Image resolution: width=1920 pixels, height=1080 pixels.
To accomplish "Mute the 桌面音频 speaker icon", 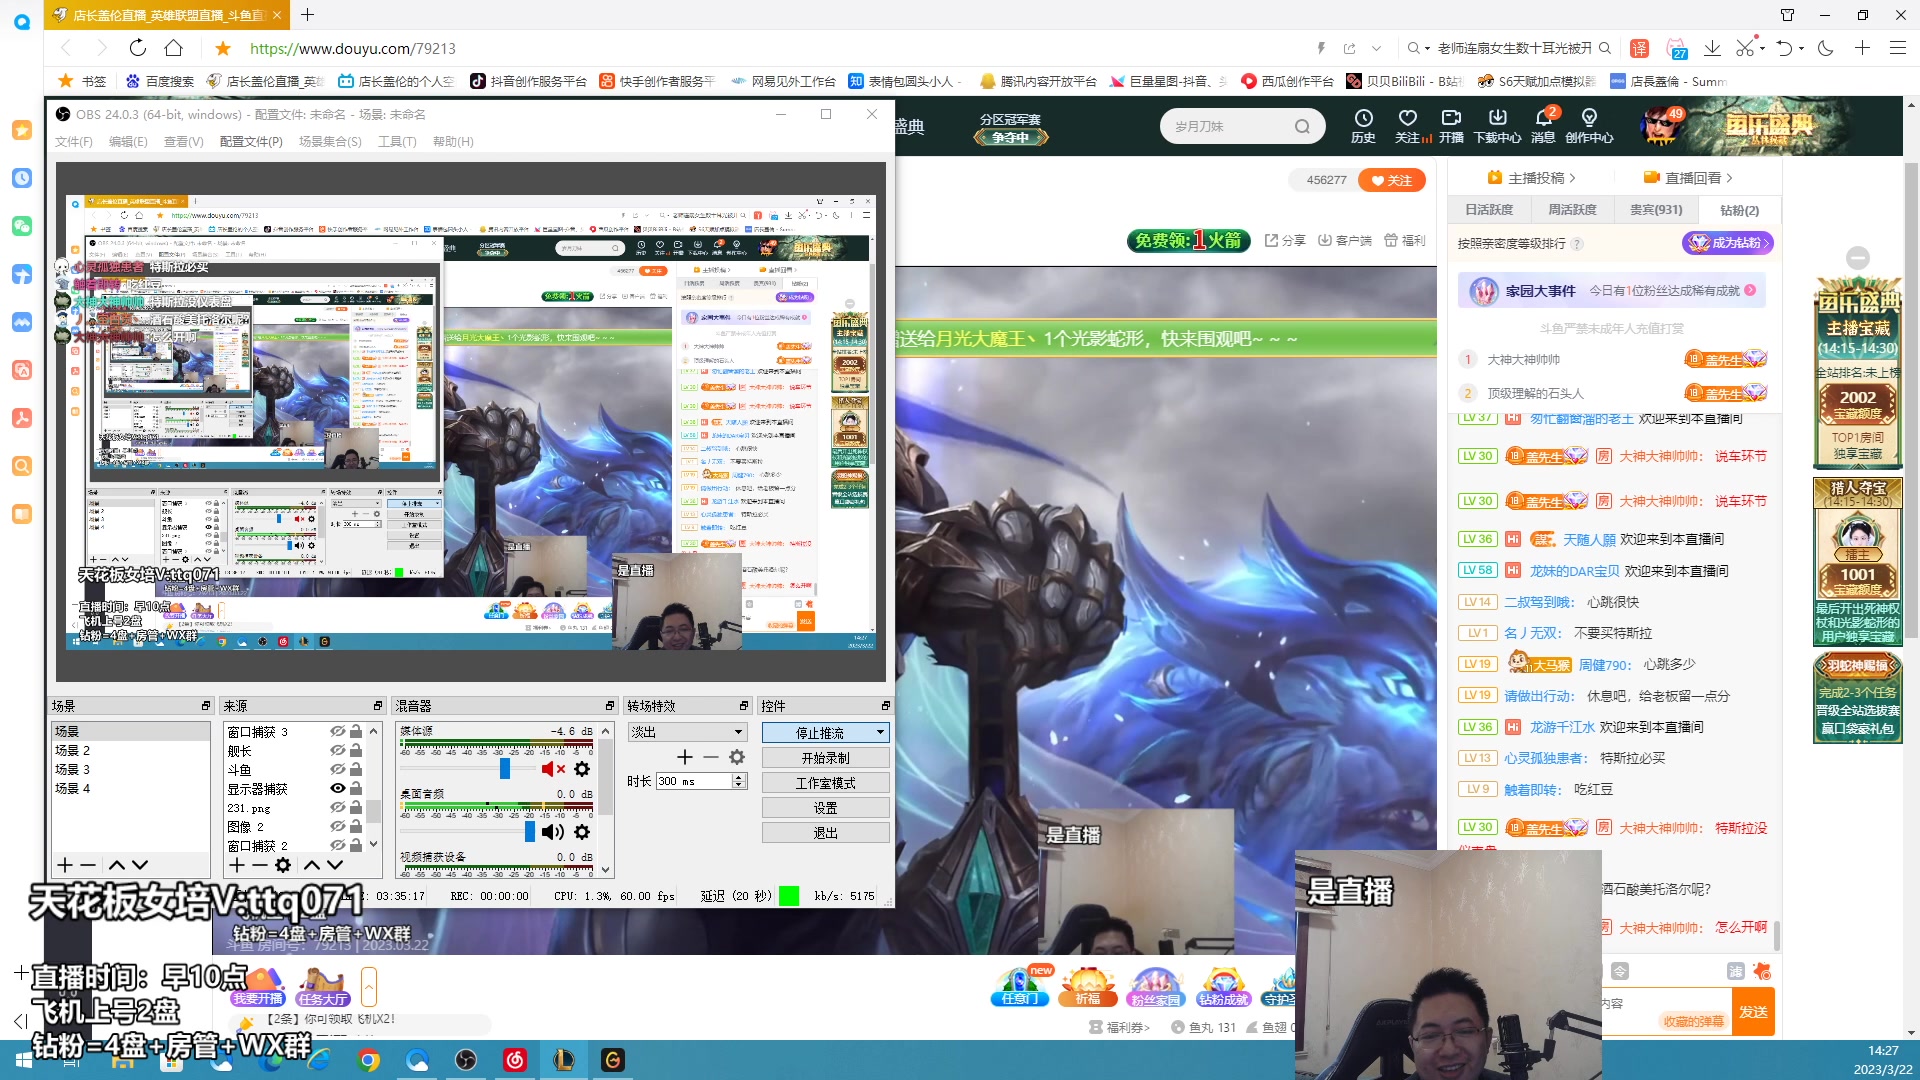I will 552,832.
